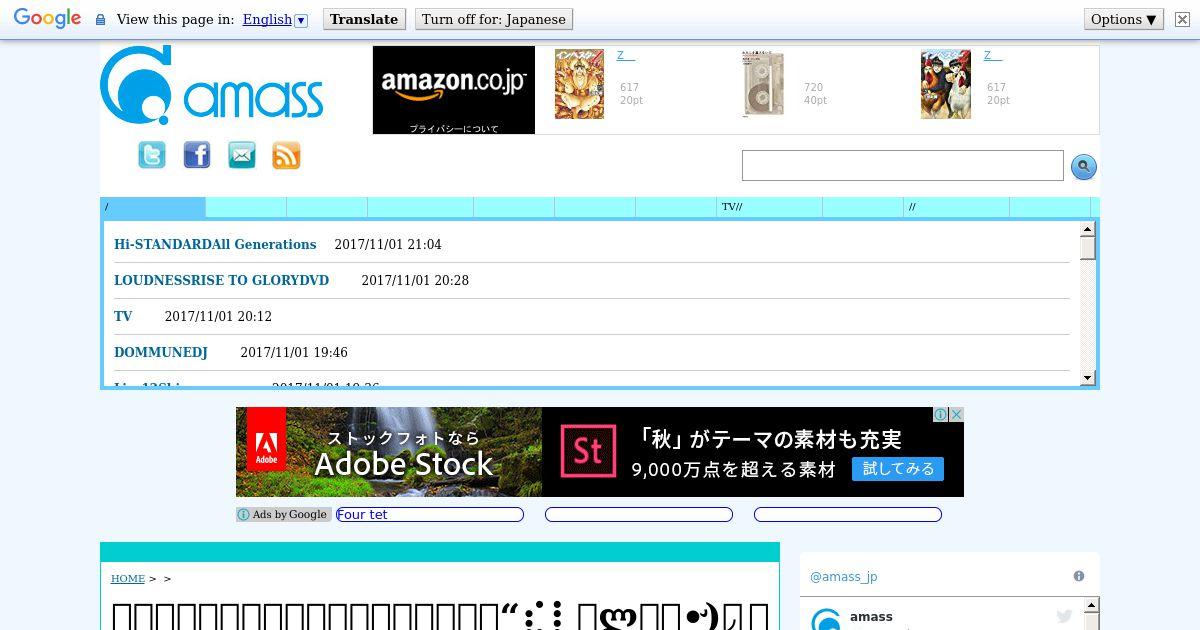Click the mail envelope icon
Viewport: 1200px width, 630px height.
[242, 155]
